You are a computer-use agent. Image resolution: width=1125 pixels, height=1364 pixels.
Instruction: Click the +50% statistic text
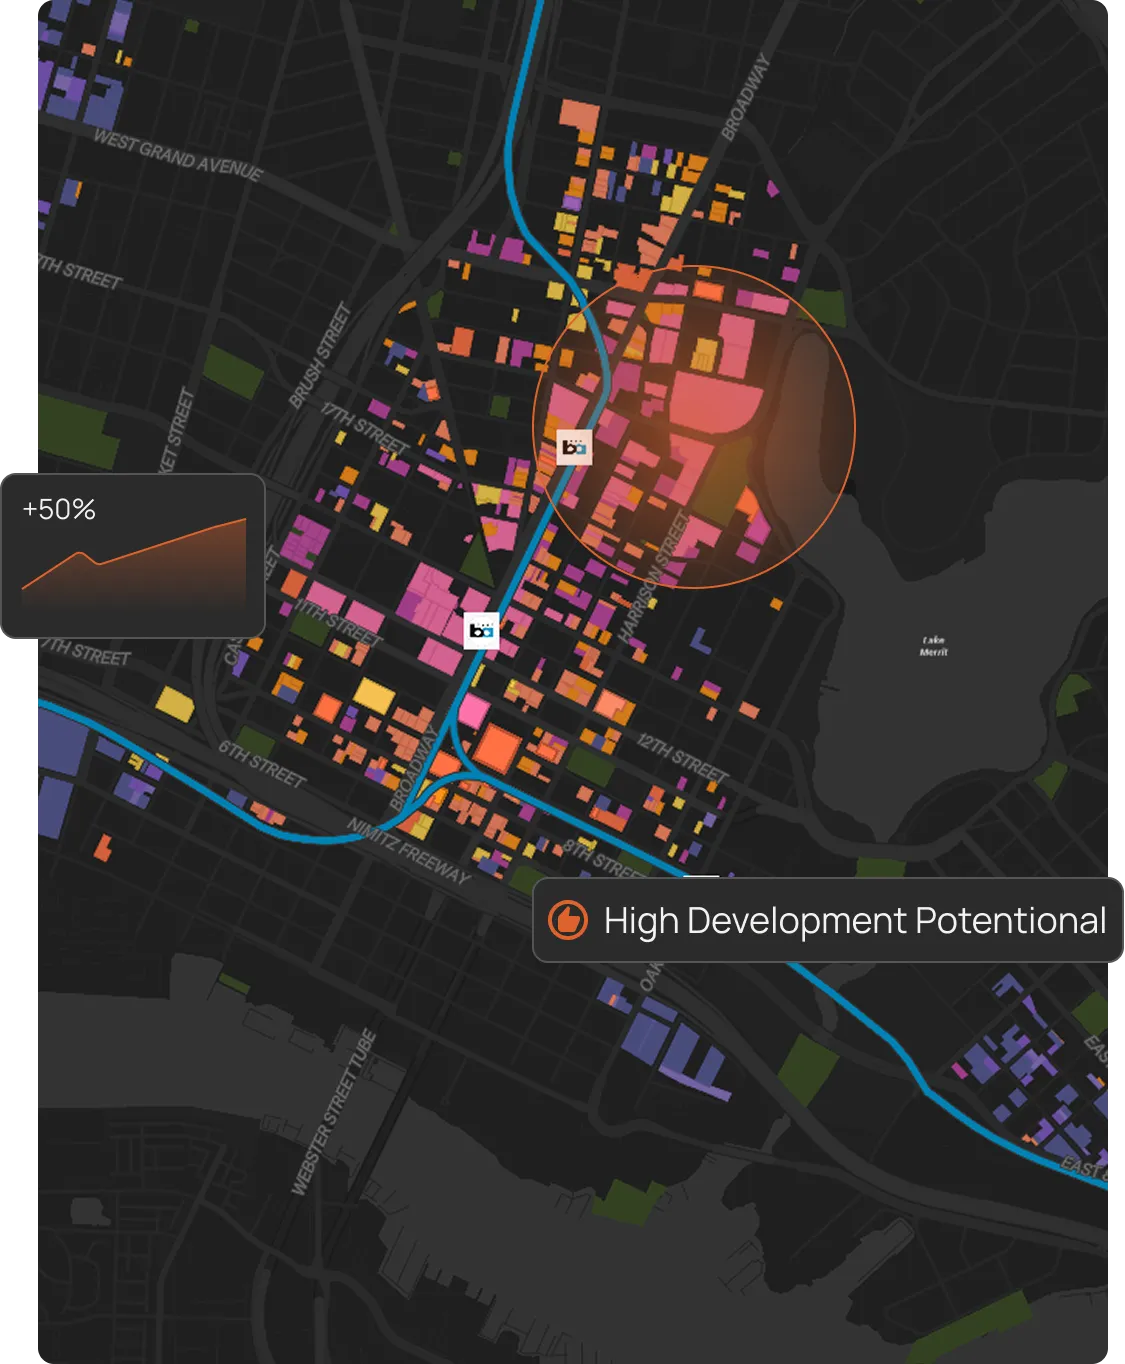tap(58, 510)
